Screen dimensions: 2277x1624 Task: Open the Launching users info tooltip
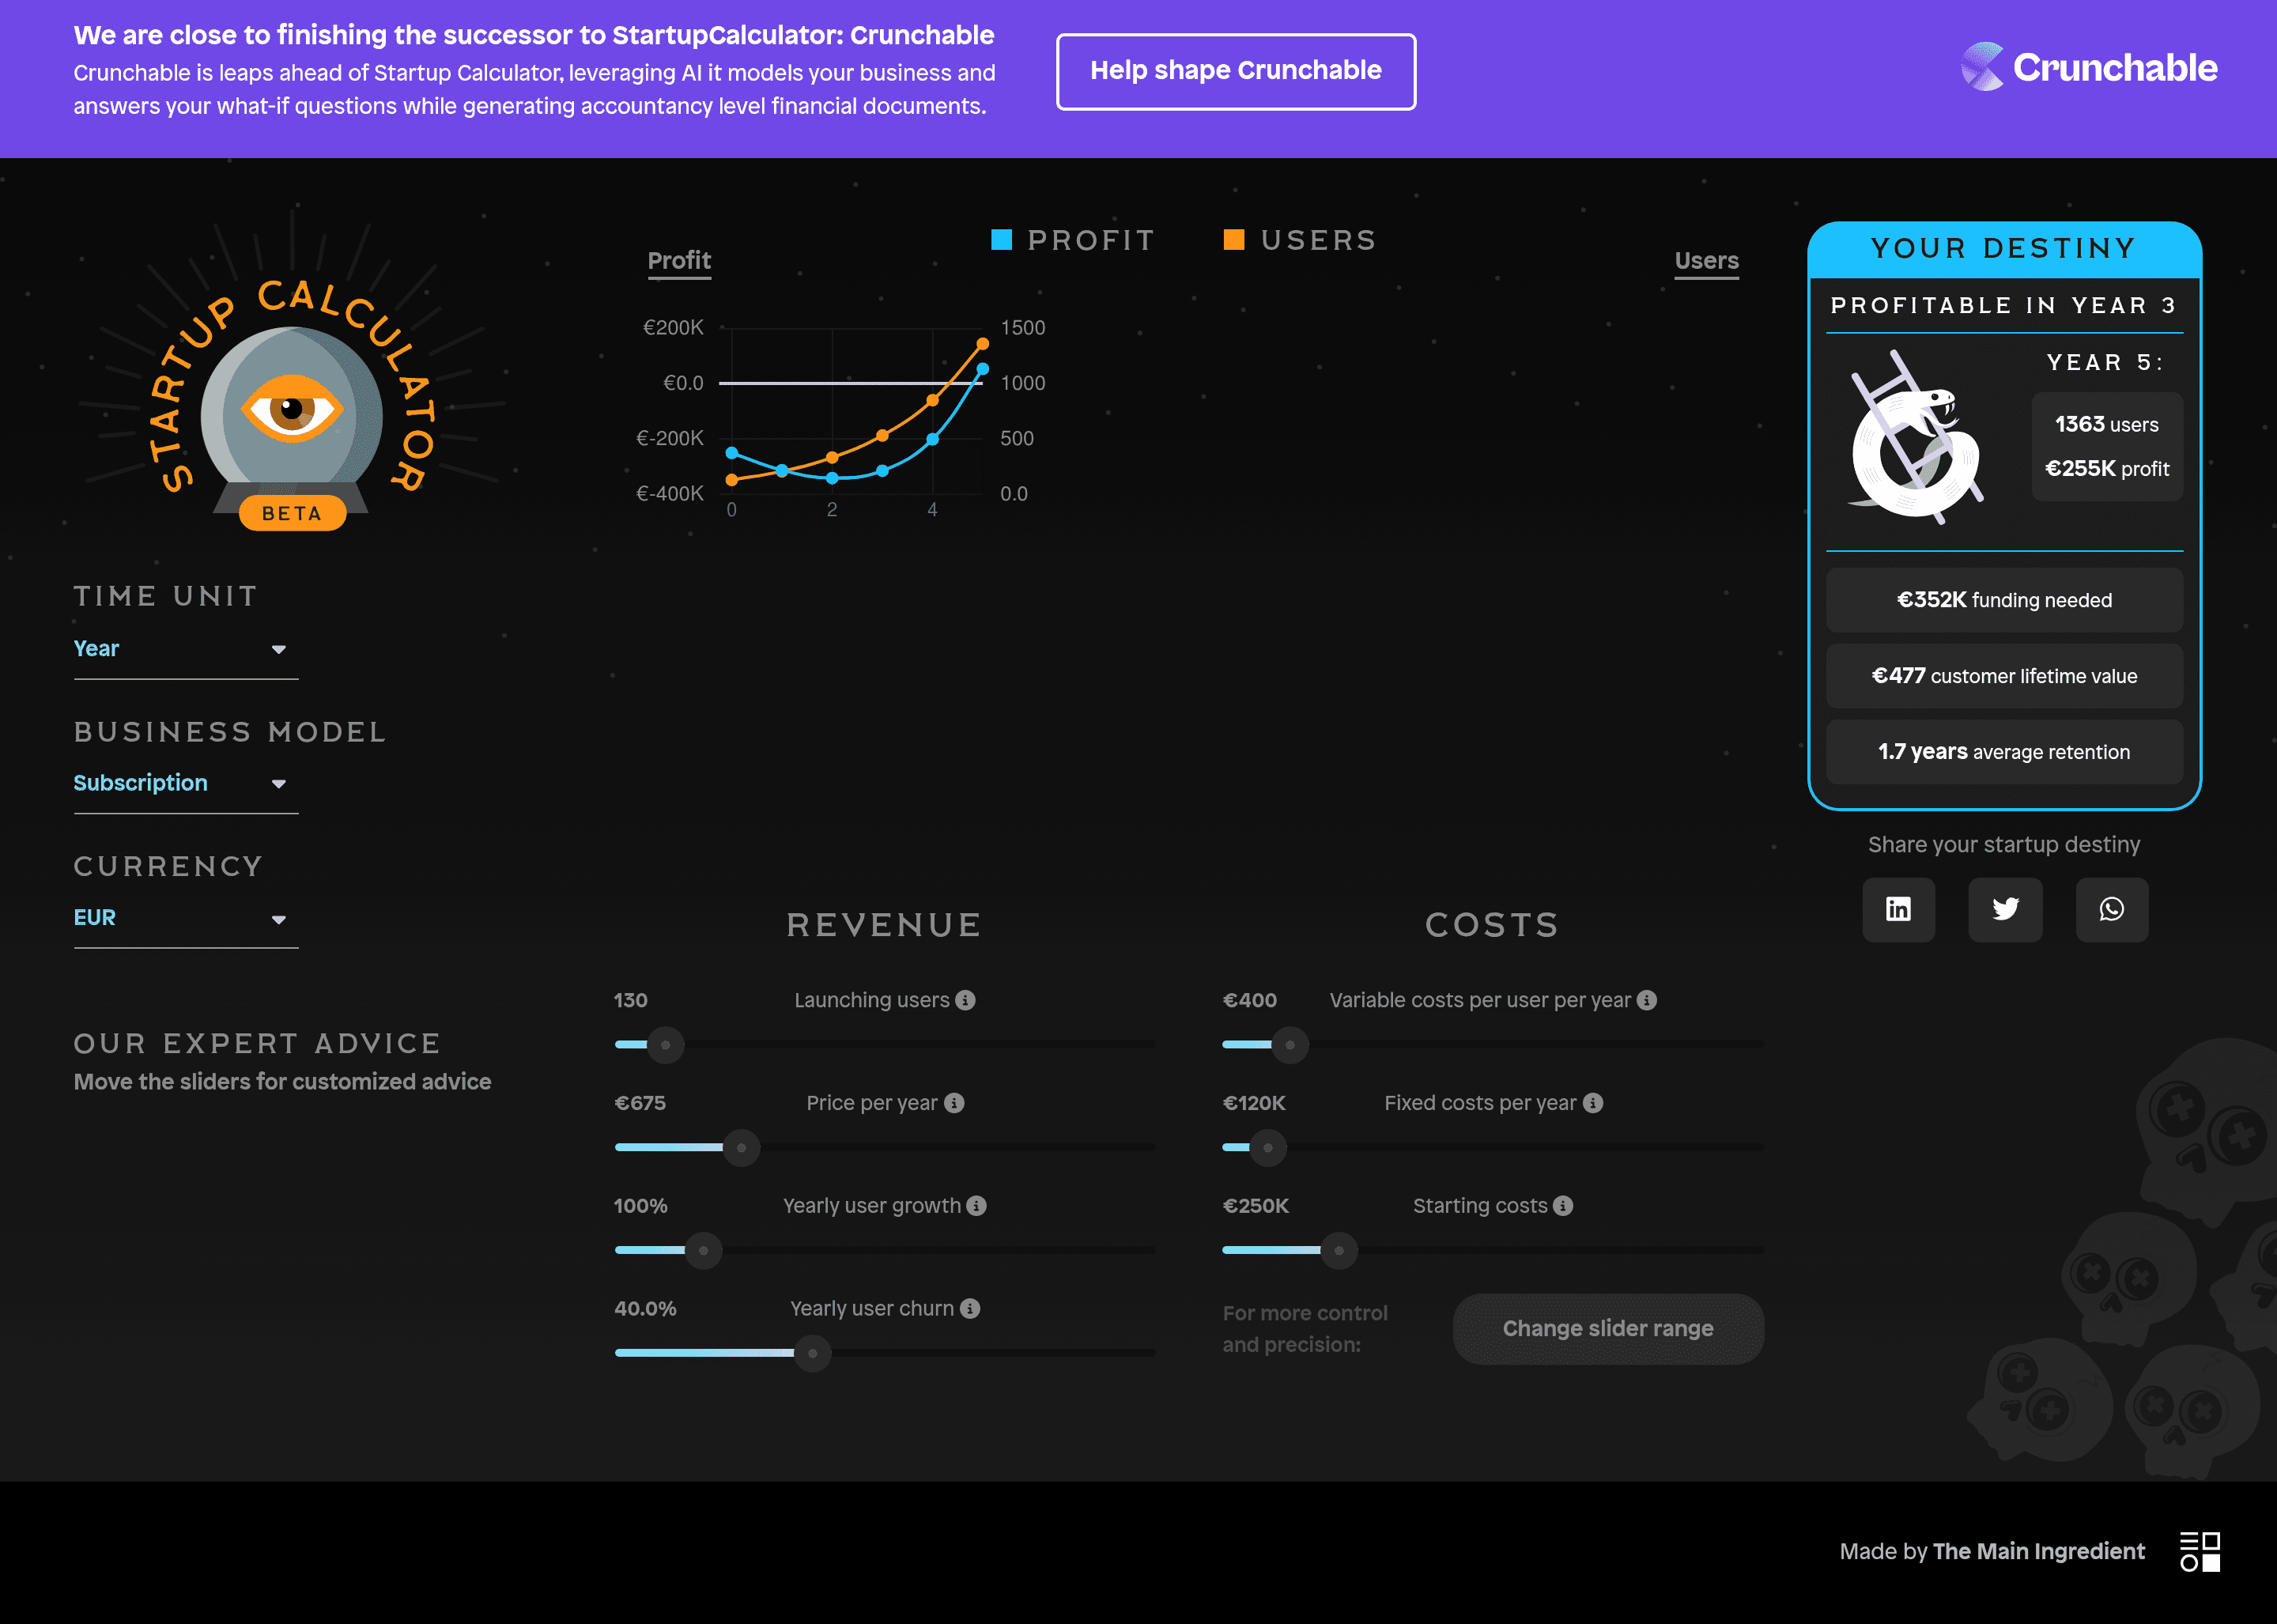tap(965, 999)
